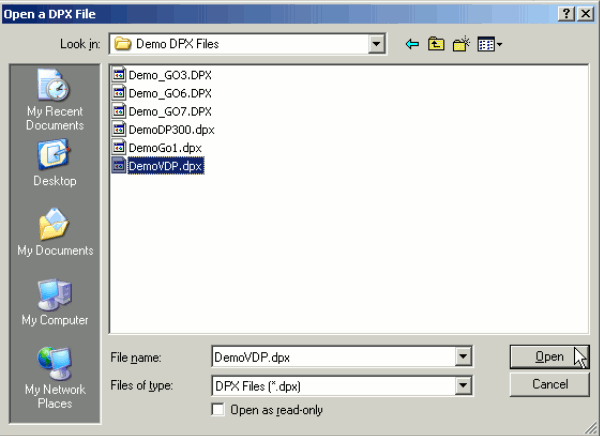
Task: Select file name Demo_GO3.DPX
Action: (x=170, y=75)
